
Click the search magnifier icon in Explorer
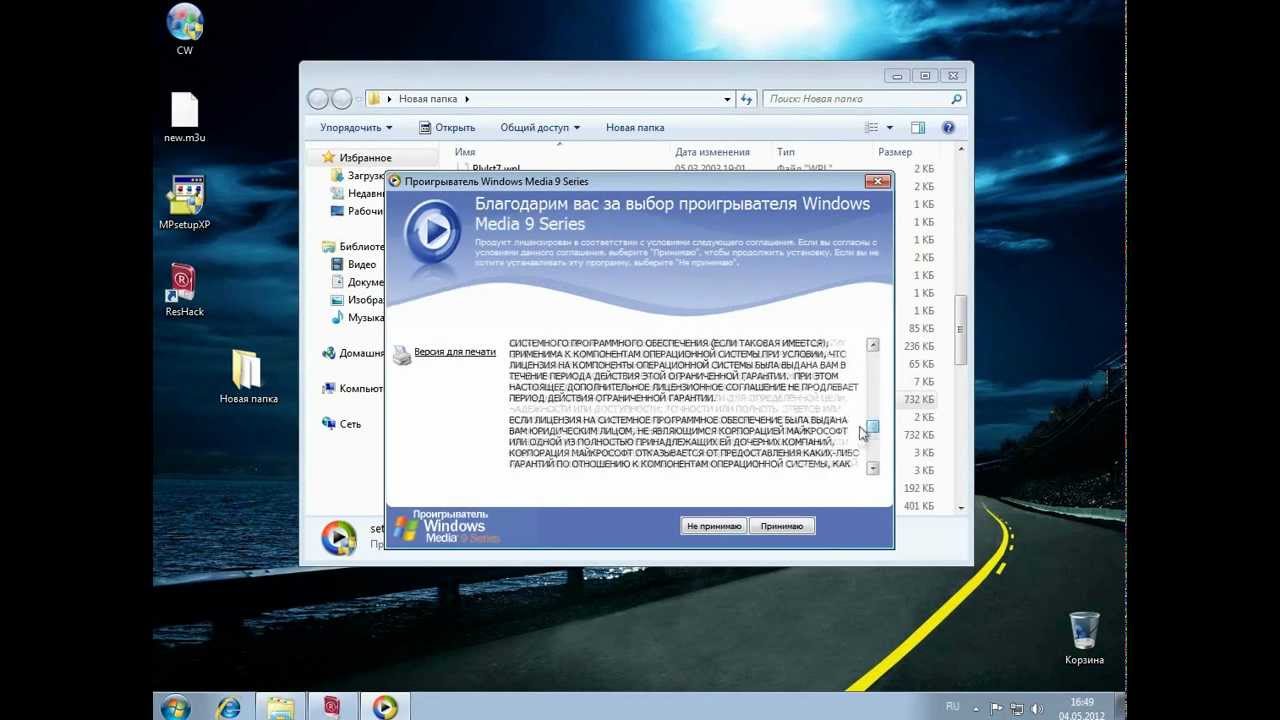click(x=956, y=99)
